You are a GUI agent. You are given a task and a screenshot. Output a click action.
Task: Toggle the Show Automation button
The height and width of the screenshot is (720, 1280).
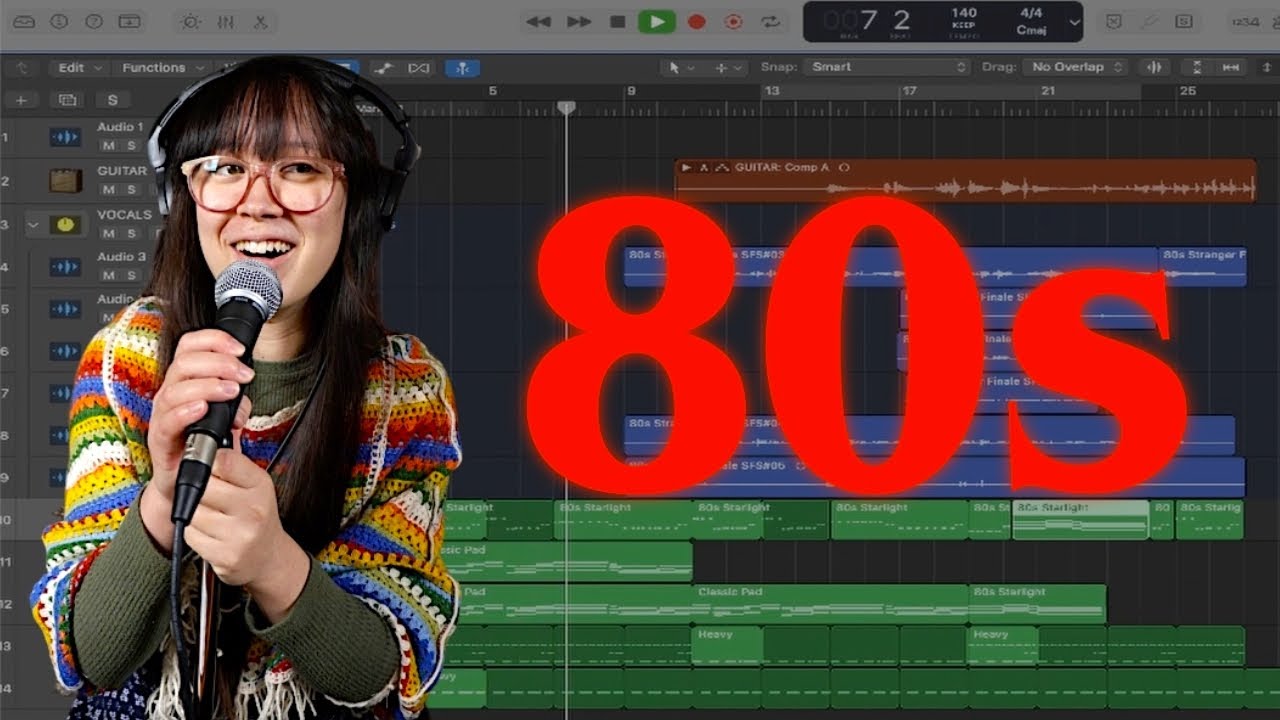(383, 68)
